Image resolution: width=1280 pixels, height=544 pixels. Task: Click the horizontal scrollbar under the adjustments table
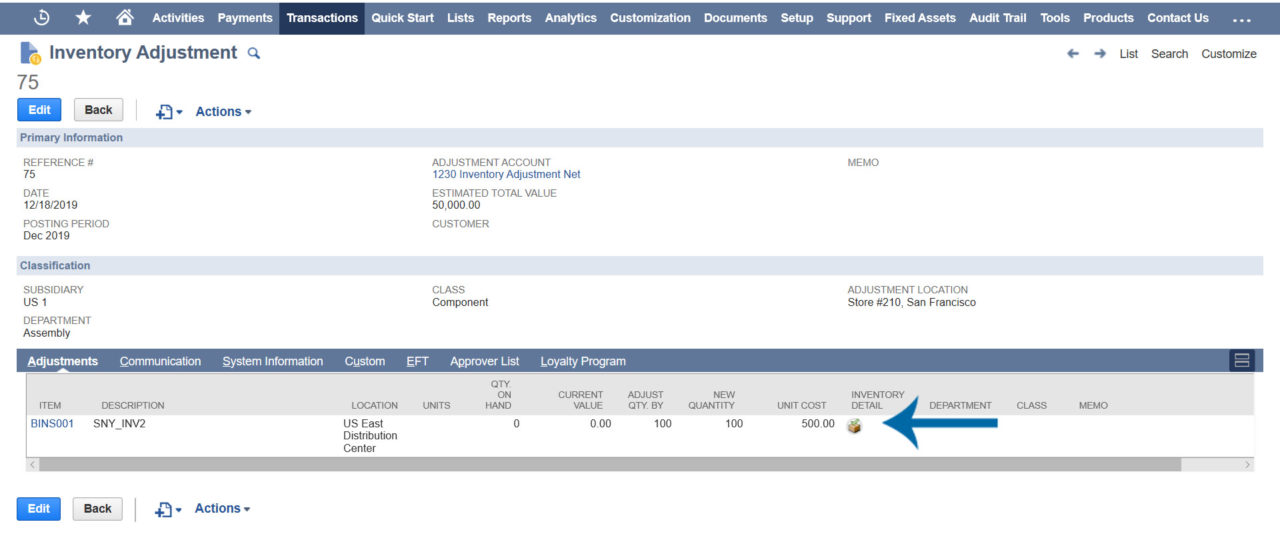coord(610,465)
